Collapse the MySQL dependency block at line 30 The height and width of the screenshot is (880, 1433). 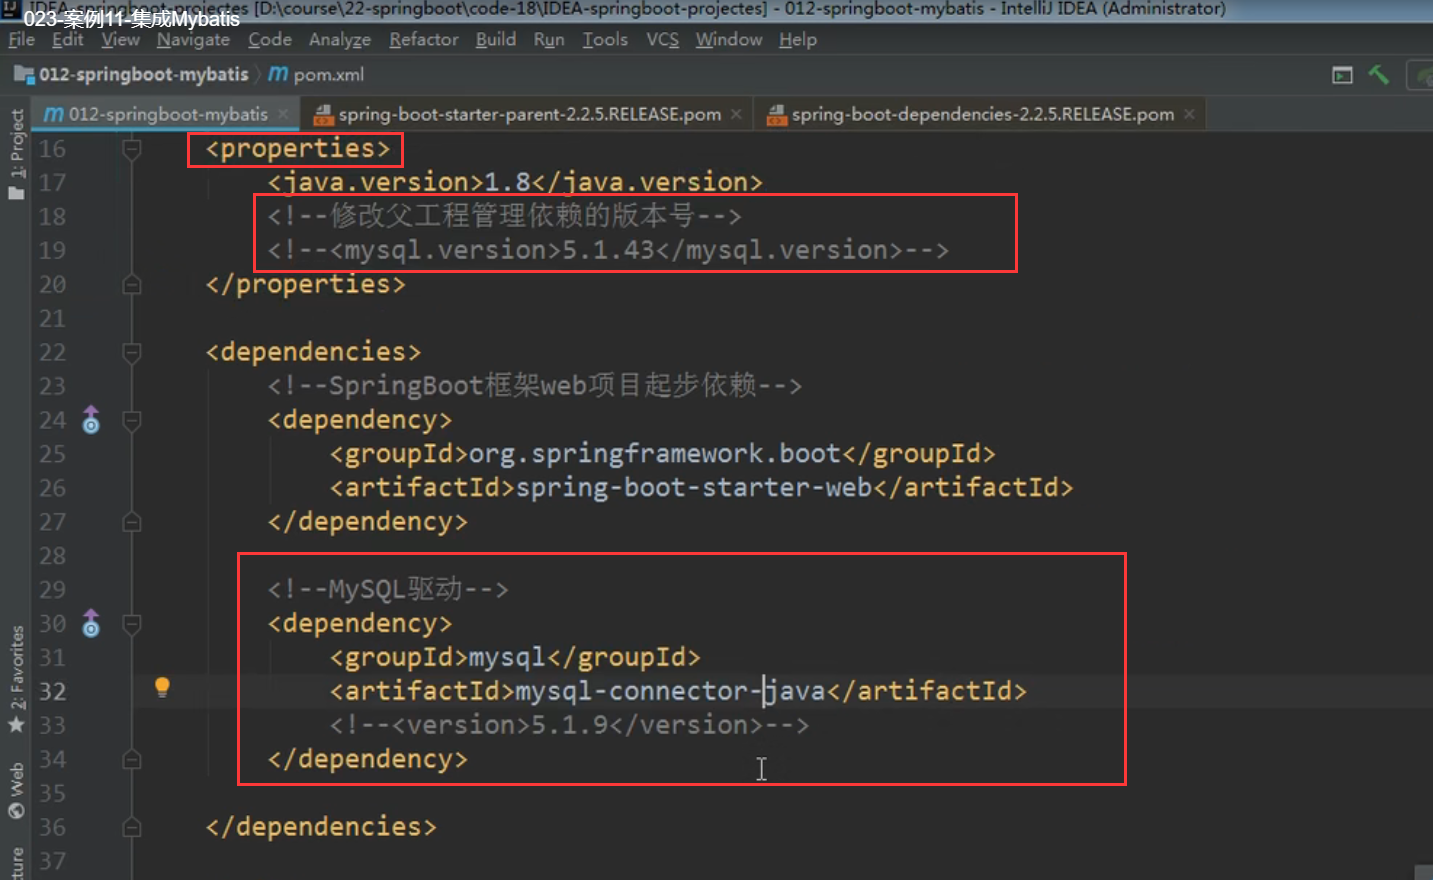tap(131, 624)
